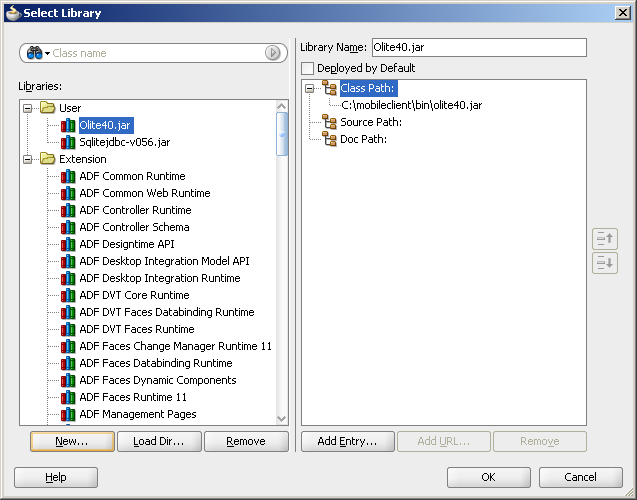Select ADF Controller Schema library
Screen dimensions: 637x500
[134, 227]
